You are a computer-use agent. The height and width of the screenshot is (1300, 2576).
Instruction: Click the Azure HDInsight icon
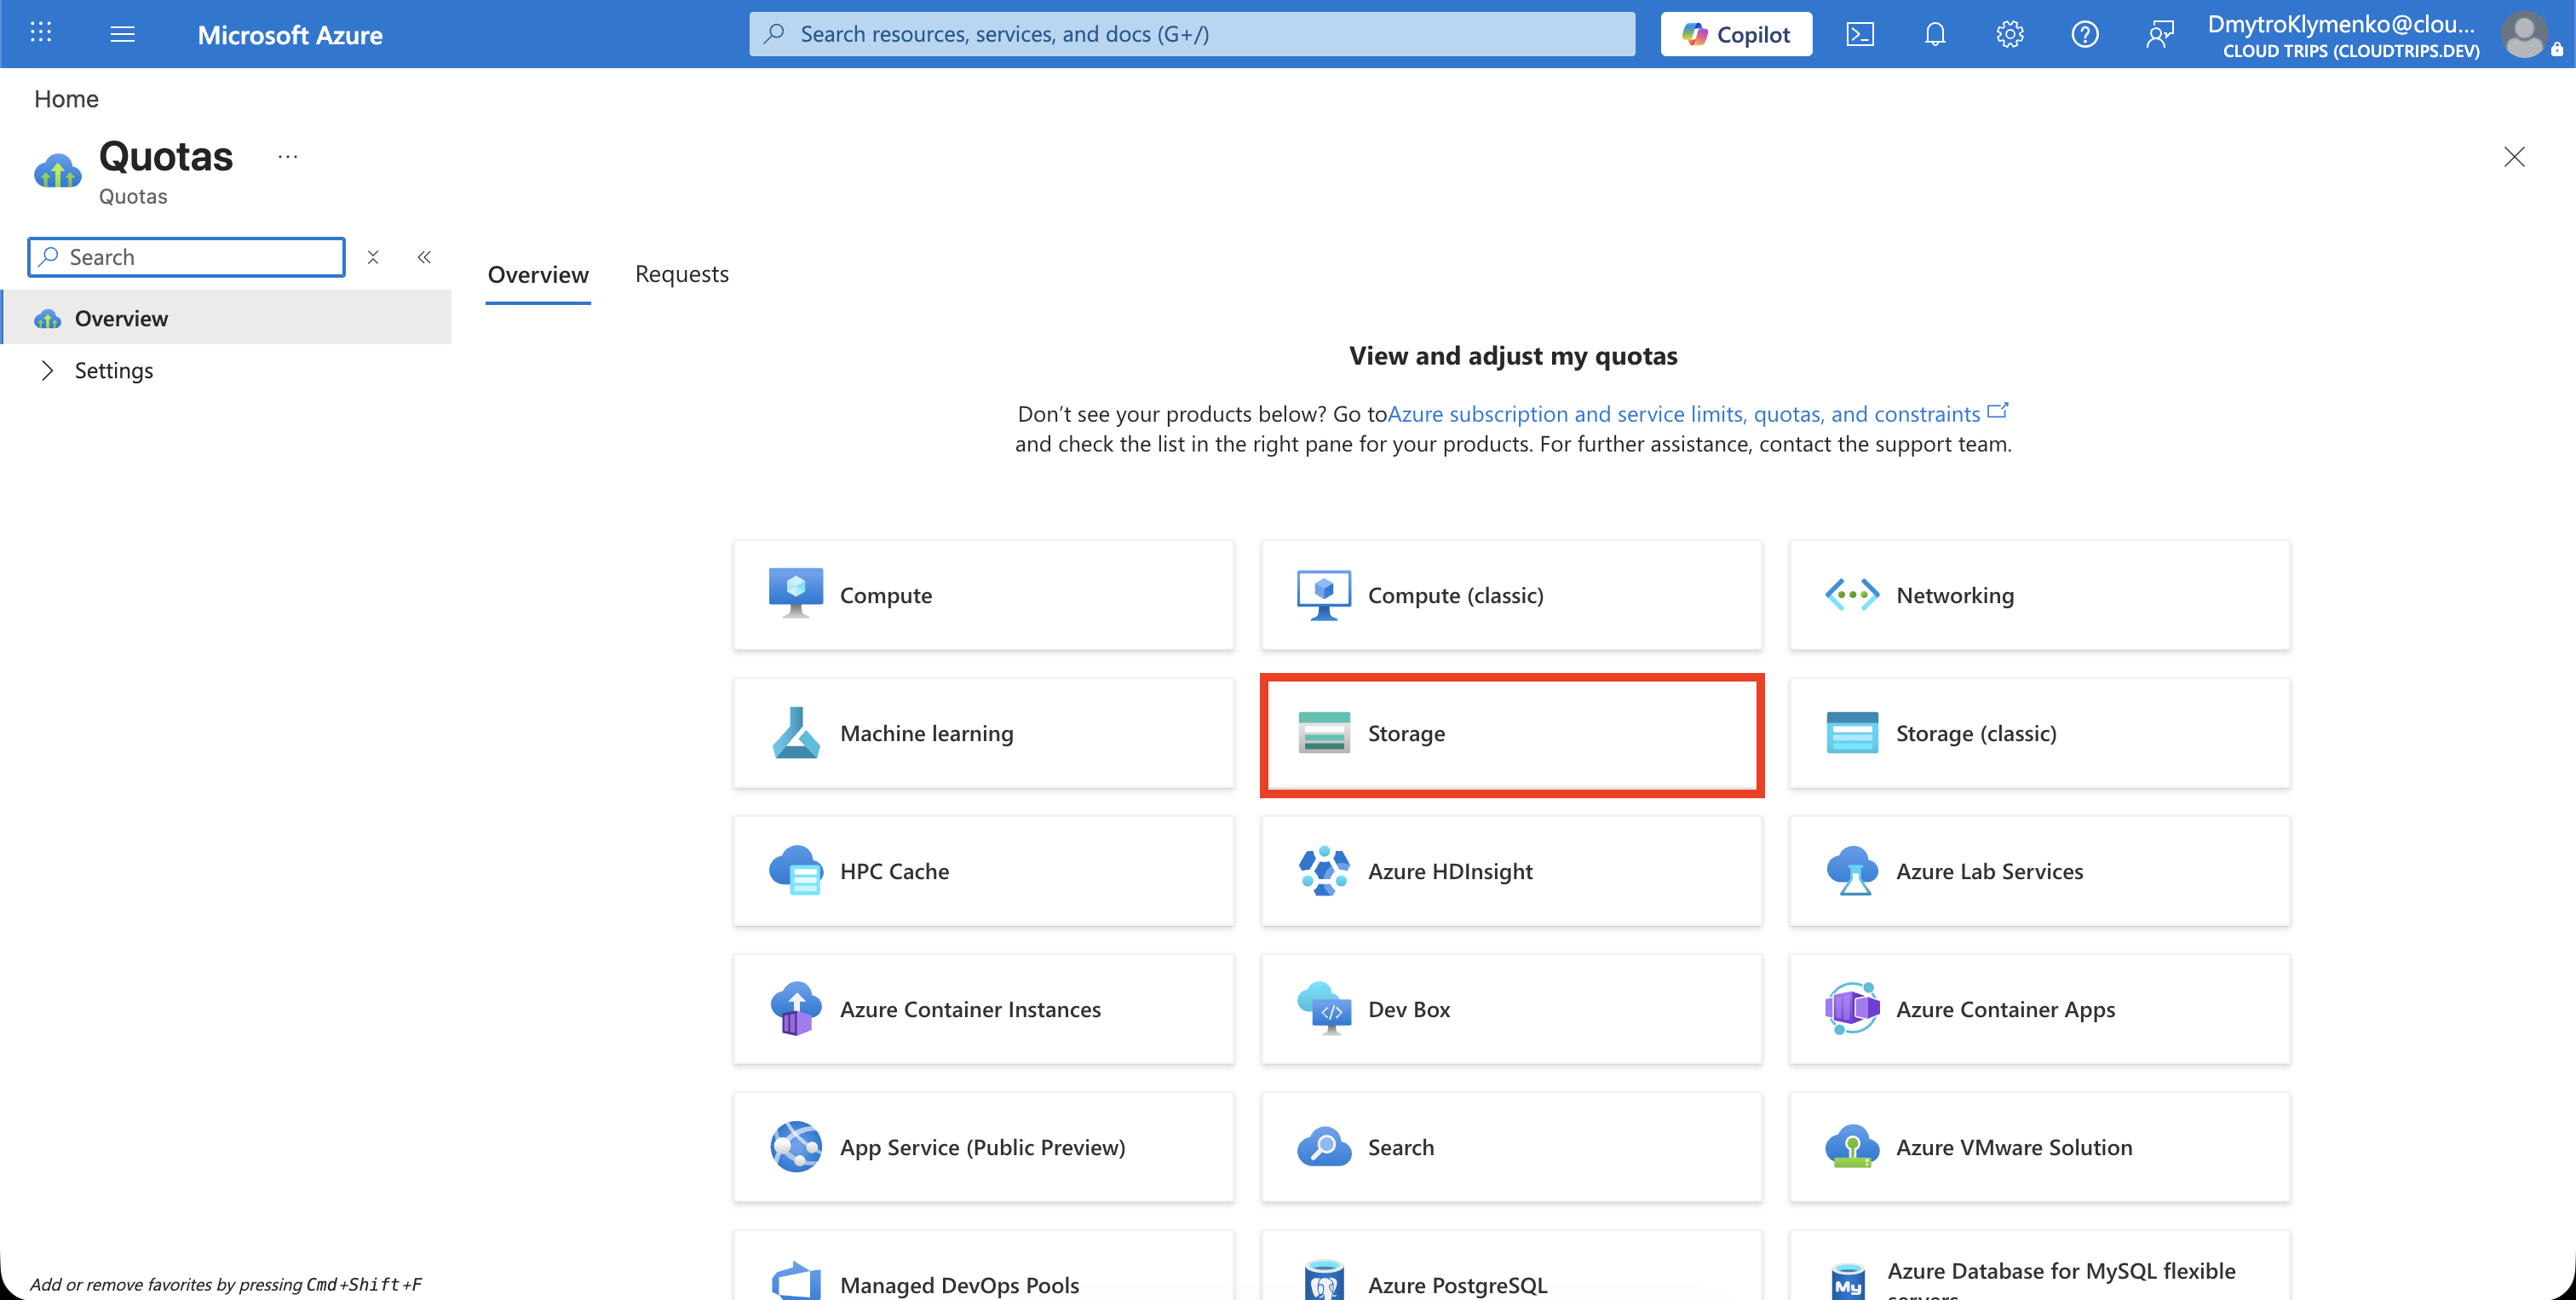pos(1324,870)
